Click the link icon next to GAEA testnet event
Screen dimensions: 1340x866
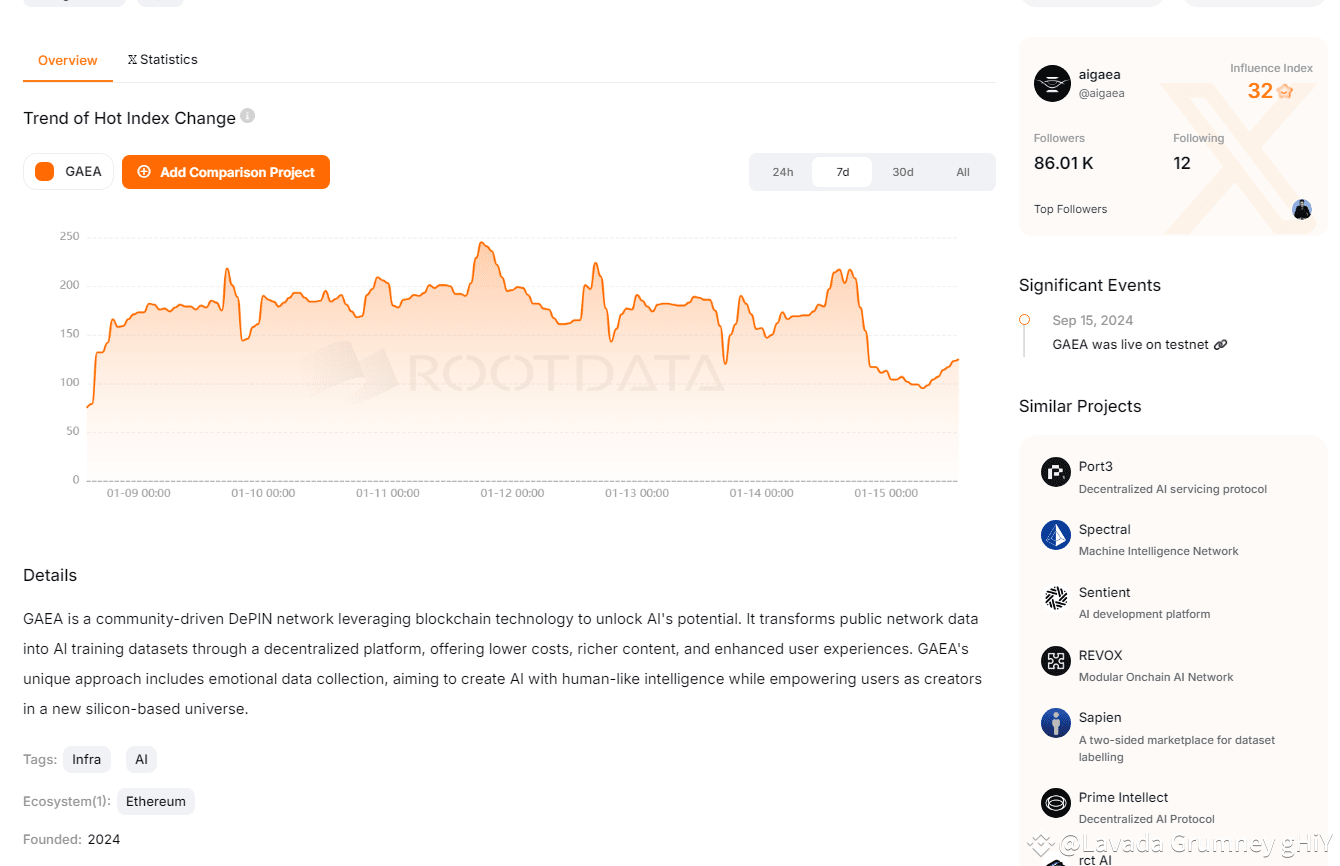[1220, 344]
